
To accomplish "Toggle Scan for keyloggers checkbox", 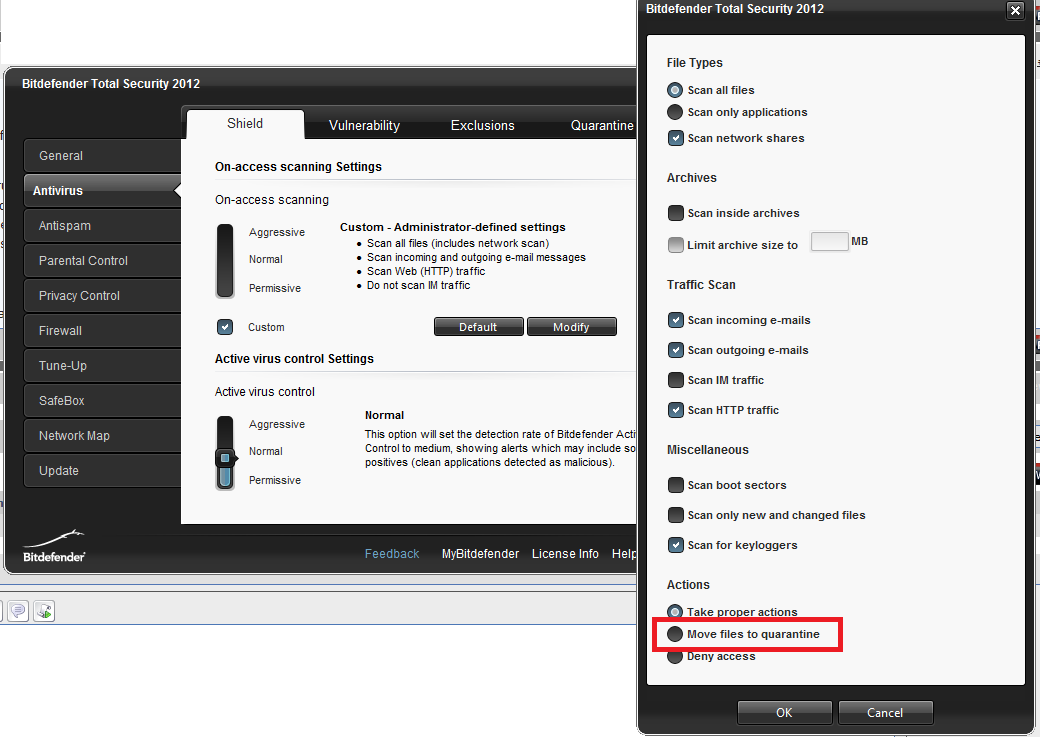I will tap(675, 545).
